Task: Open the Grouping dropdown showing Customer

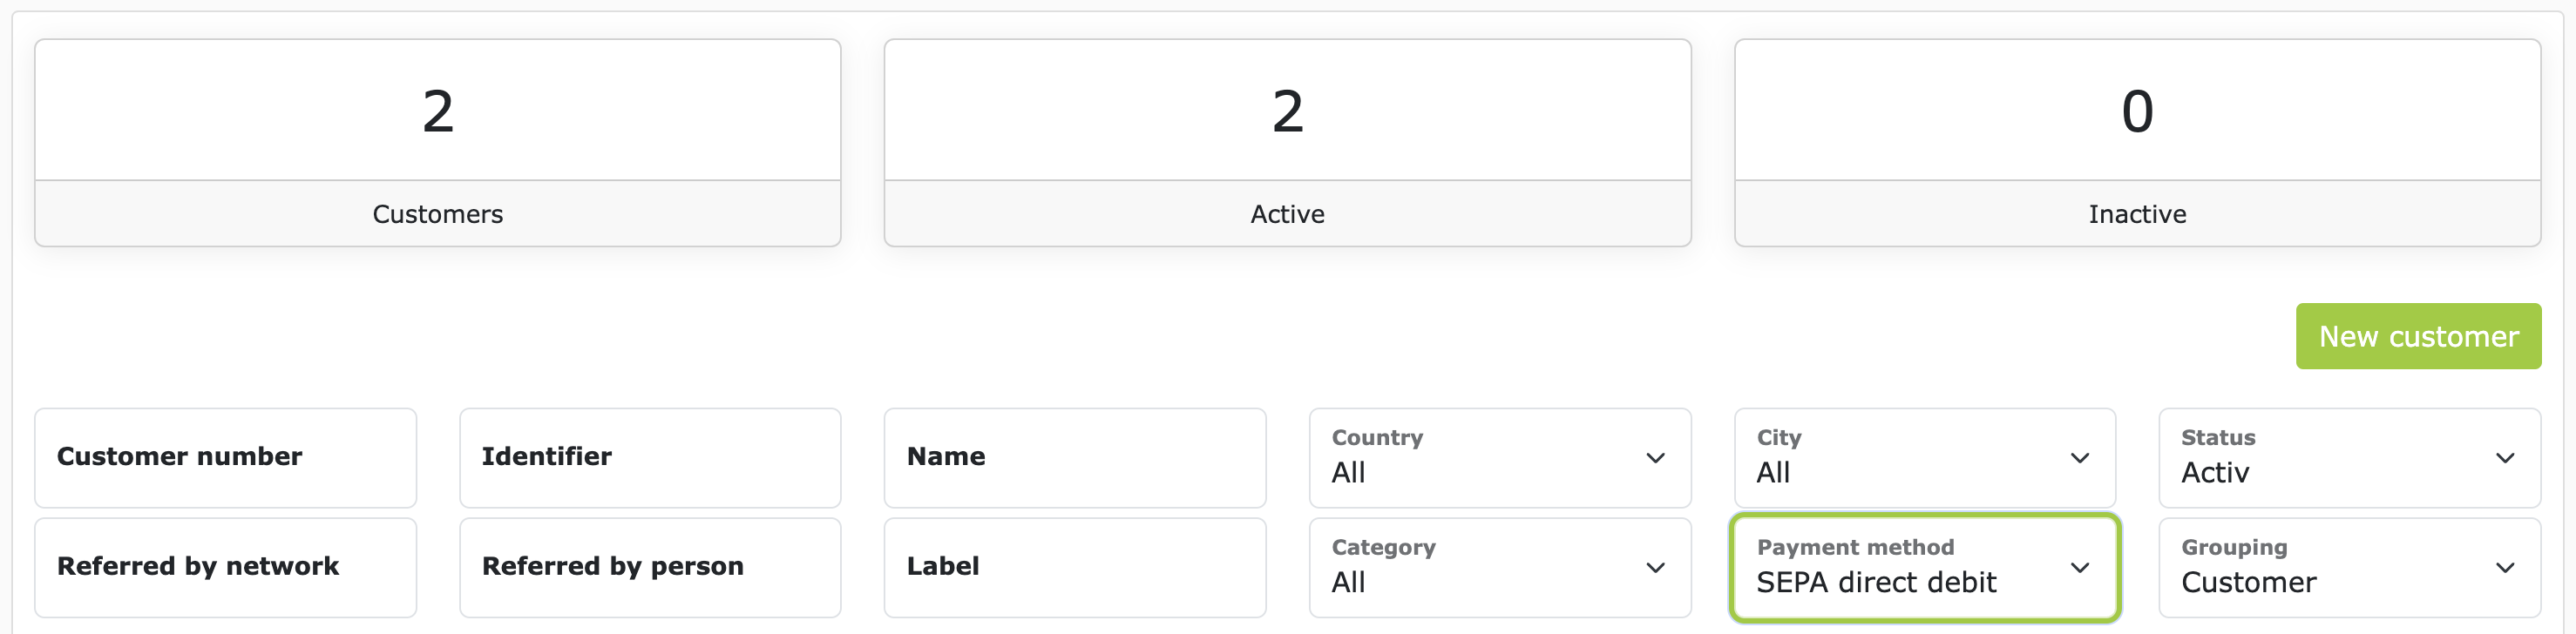Action: tap(2349, 568)
